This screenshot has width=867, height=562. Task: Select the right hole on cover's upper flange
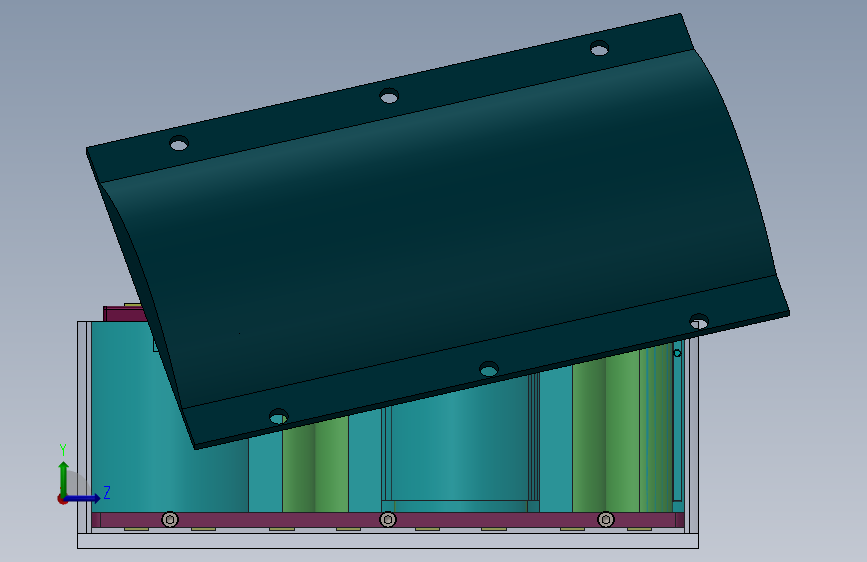tap(599, 49)
